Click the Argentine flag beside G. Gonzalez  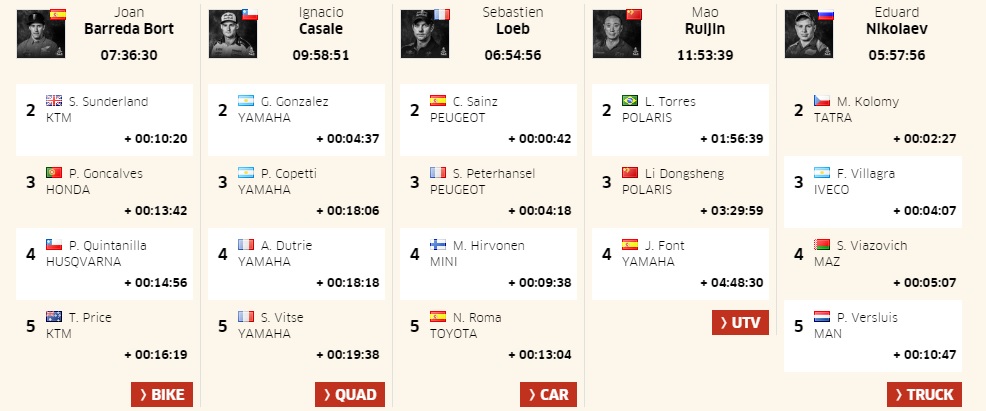click(x=247, y=101)
